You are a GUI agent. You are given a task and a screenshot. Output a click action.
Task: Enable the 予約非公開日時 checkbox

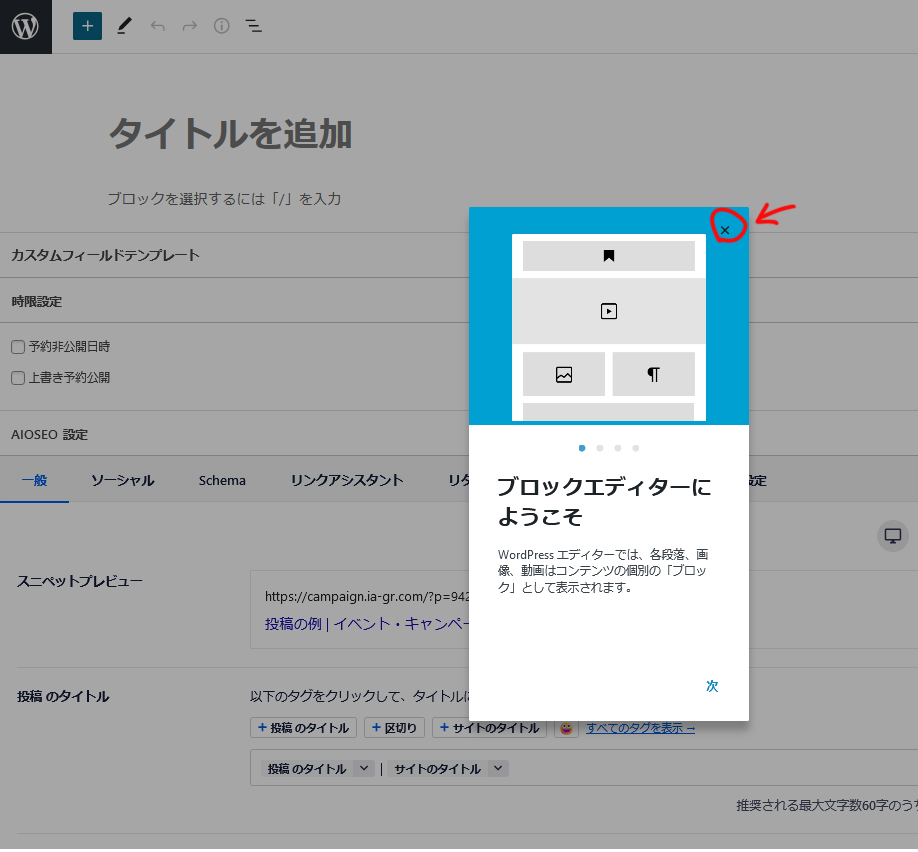coord(18,347)
